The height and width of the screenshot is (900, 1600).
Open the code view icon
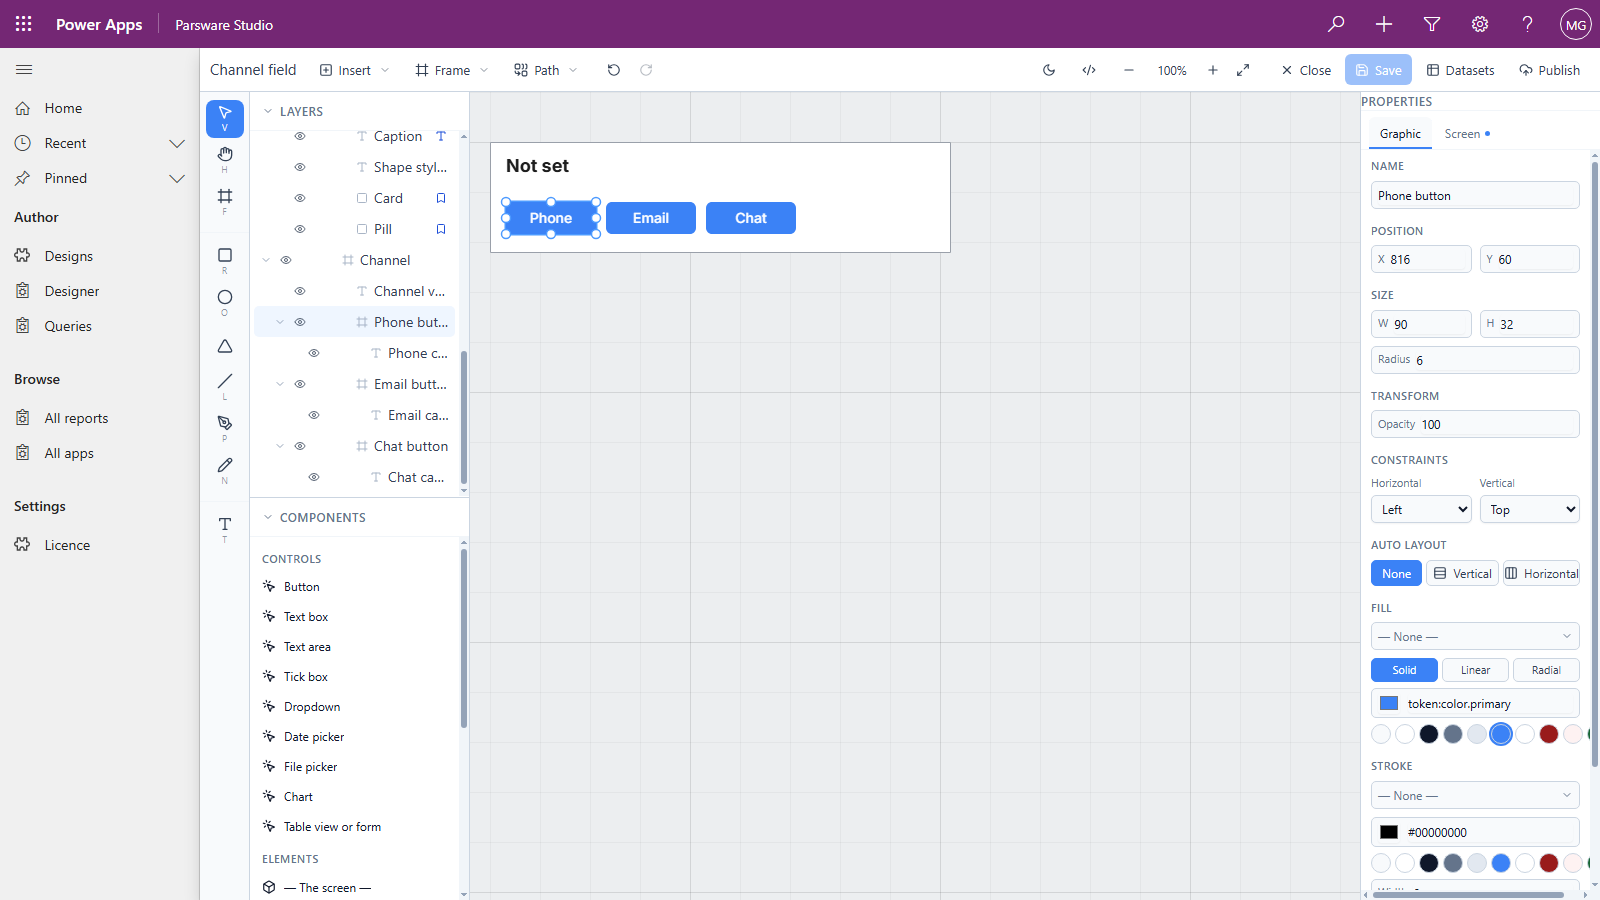click(1089, 70)
